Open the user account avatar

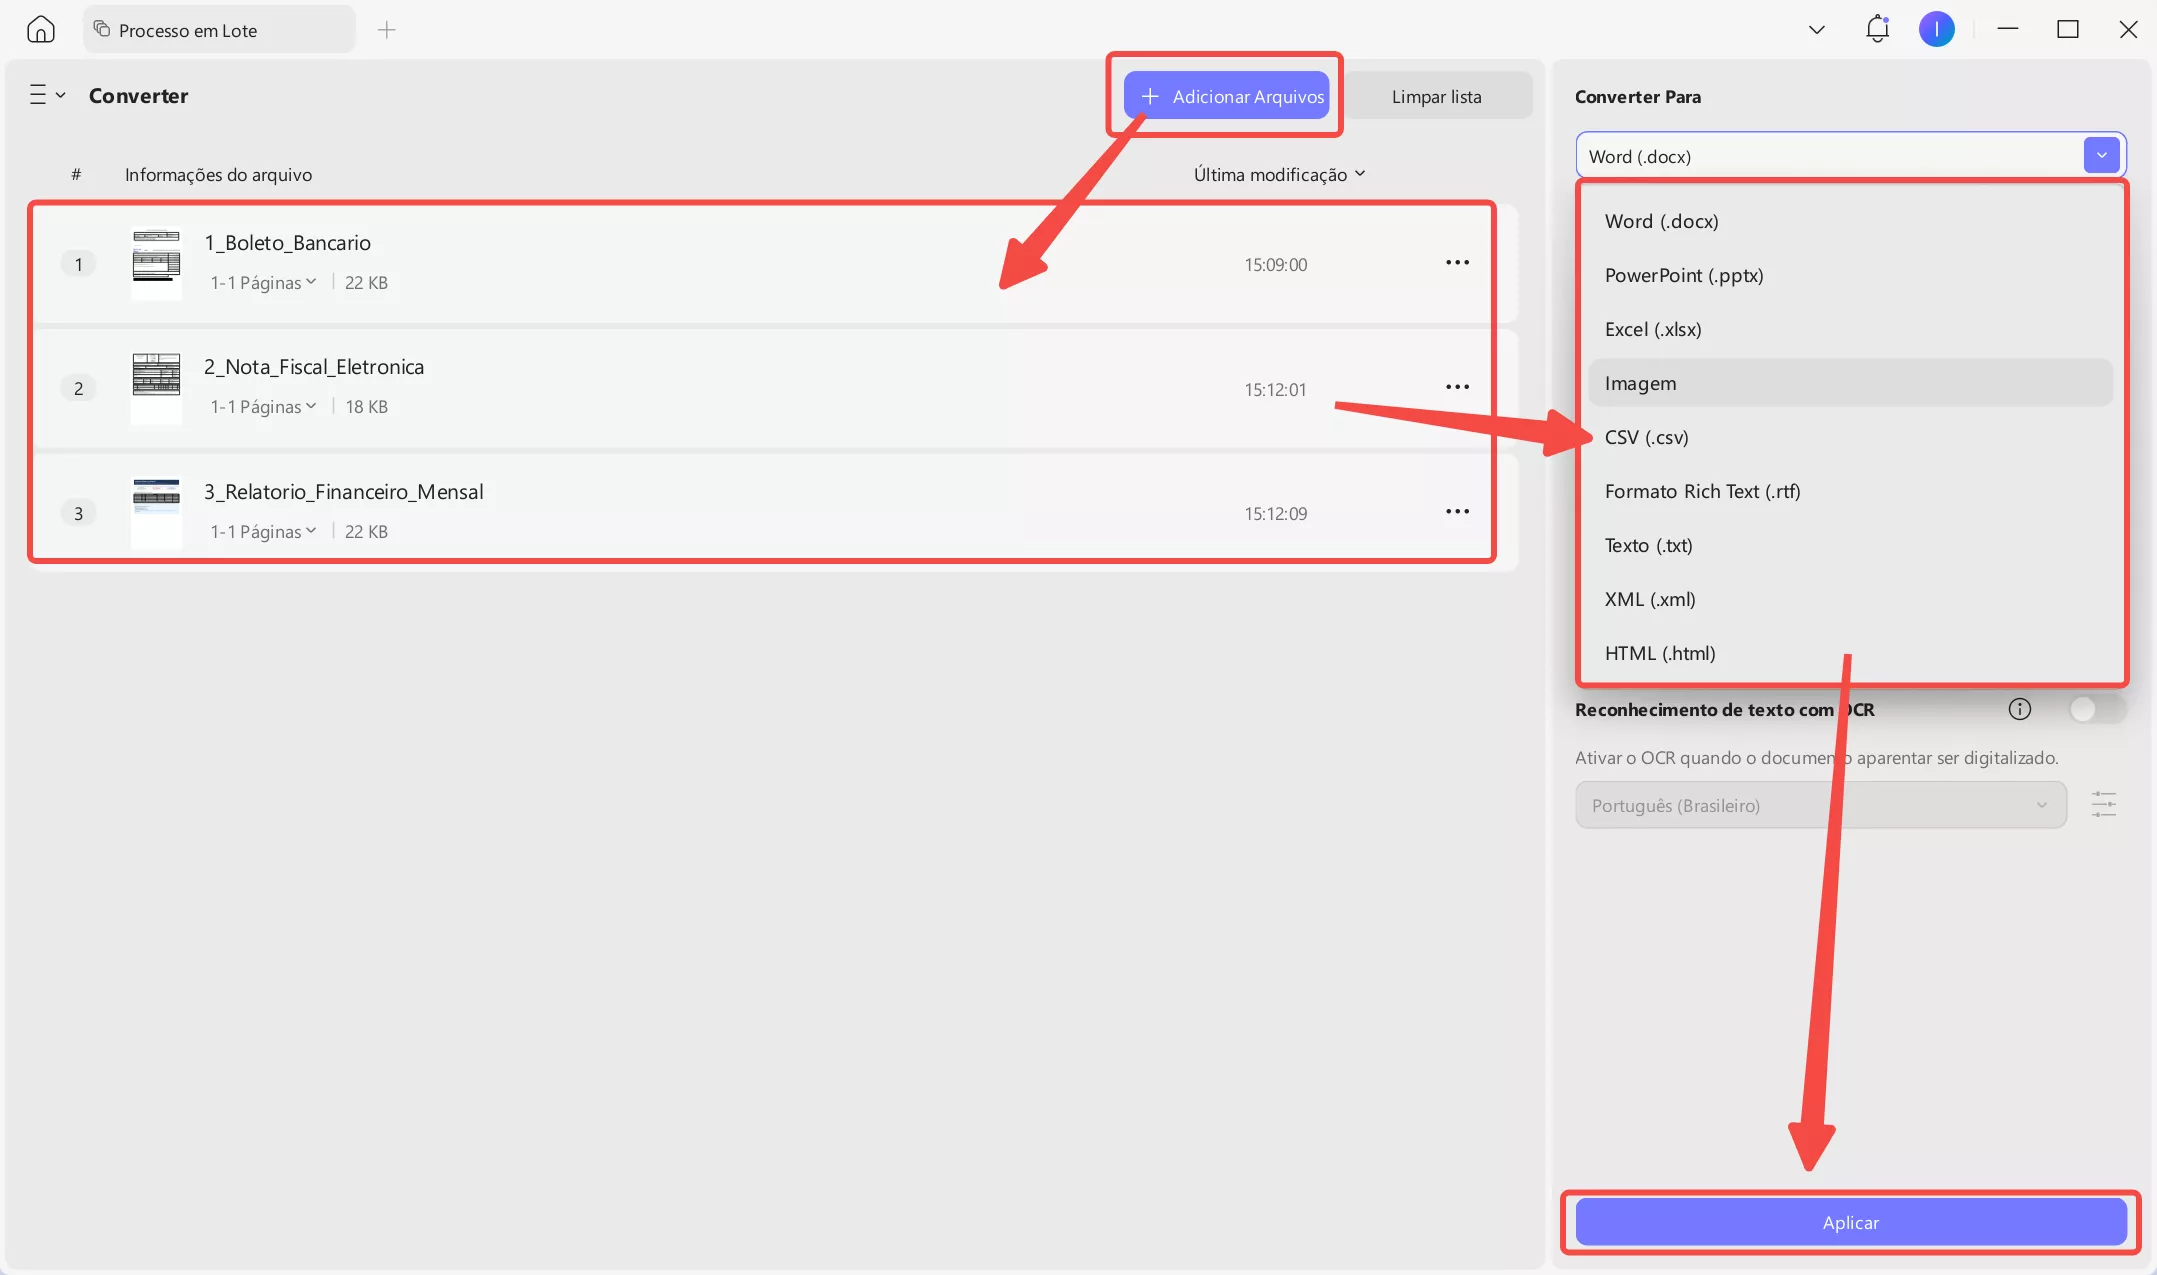coord(1936,29)
